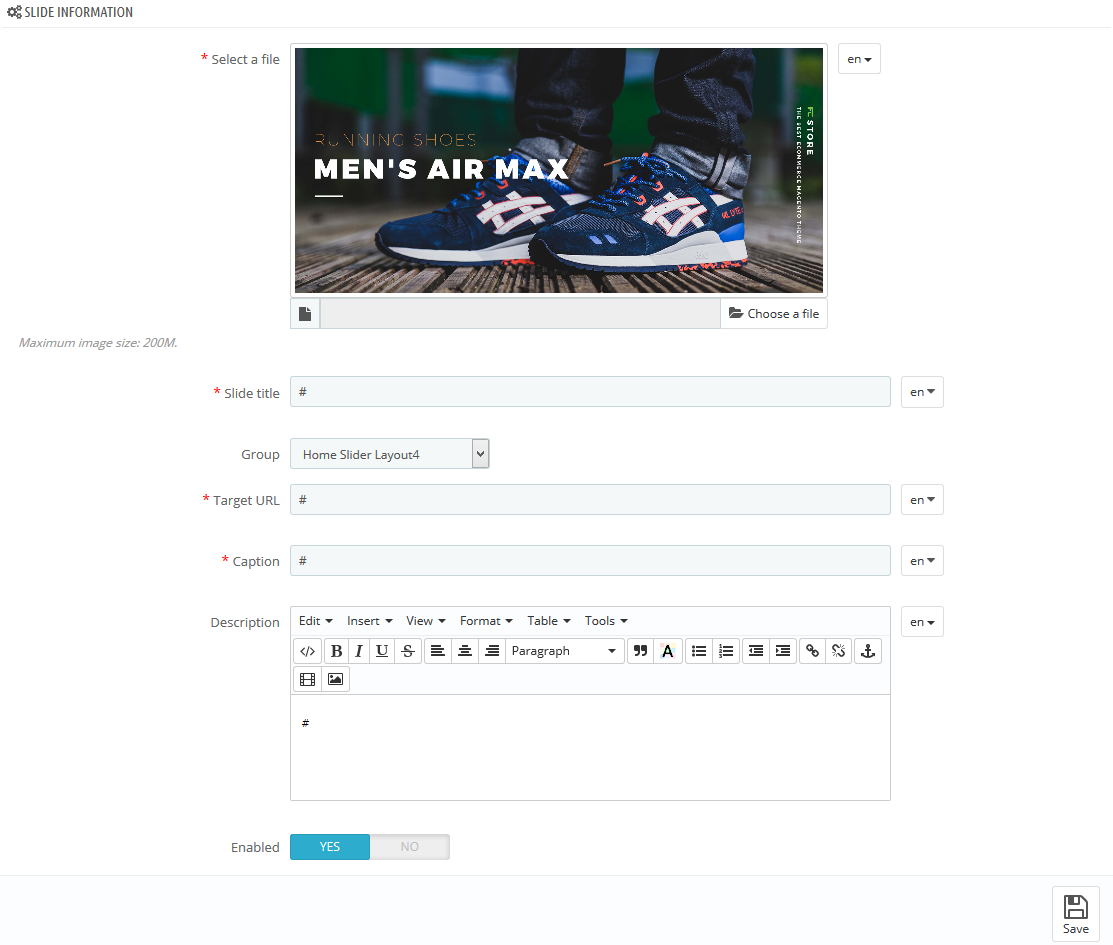Align description text left
The width and height of the screenshot is (1113, 945).
[x=438, y=651]
